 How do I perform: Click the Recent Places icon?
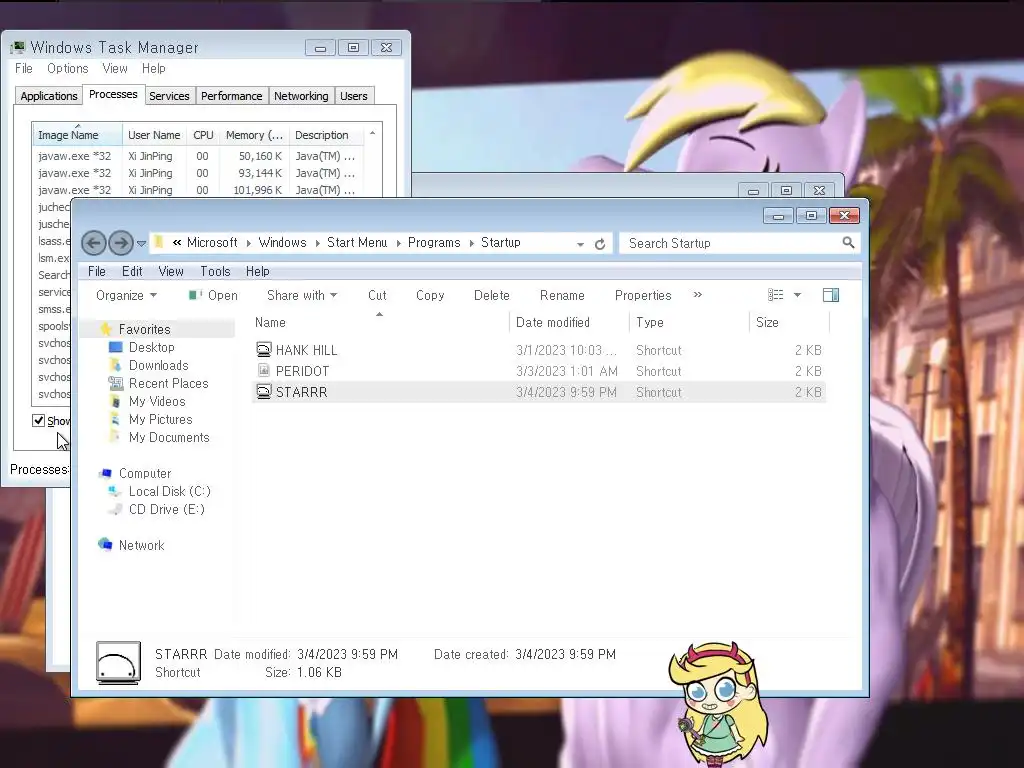[116, 383]
